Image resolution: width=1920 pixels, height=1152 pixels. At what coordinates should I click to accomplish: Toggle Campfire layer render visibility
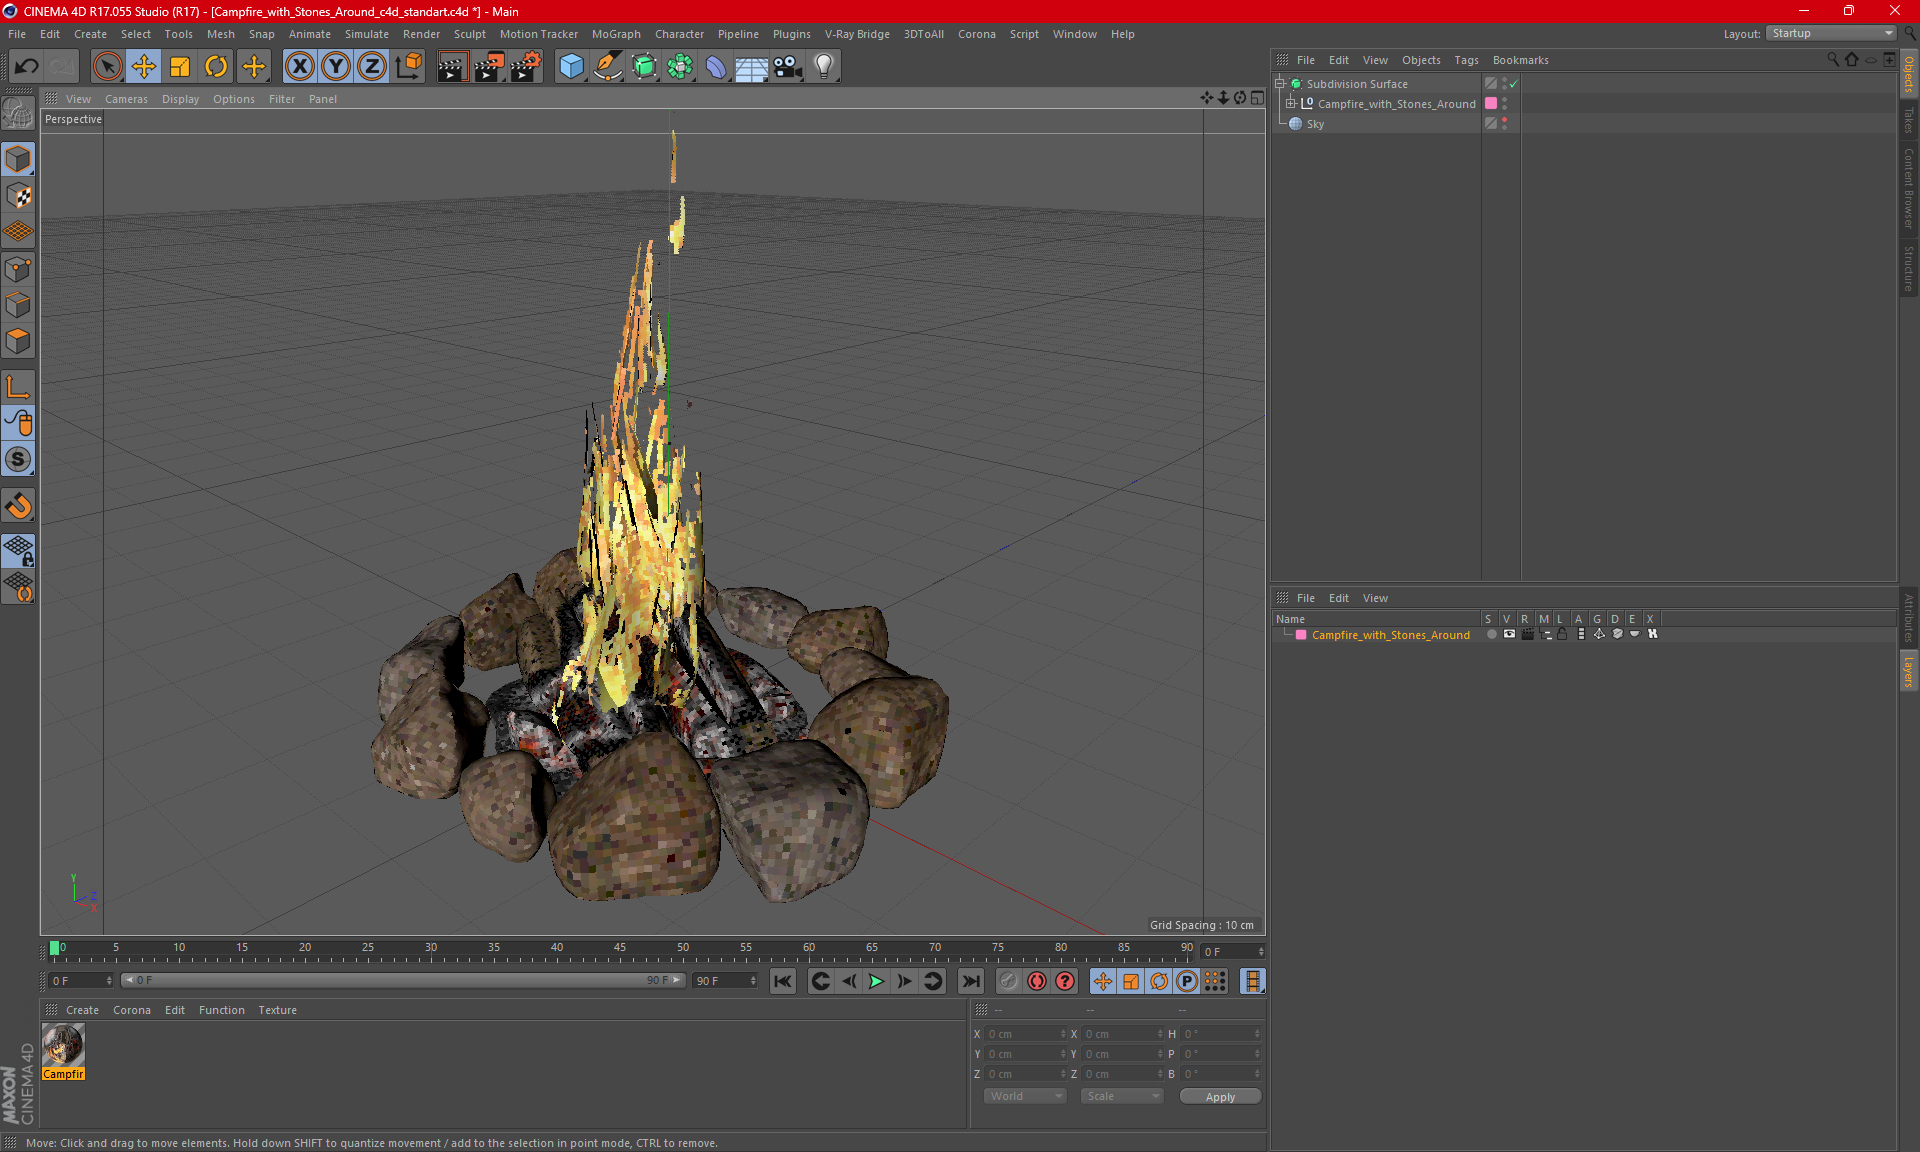[x=1527, y=634]
